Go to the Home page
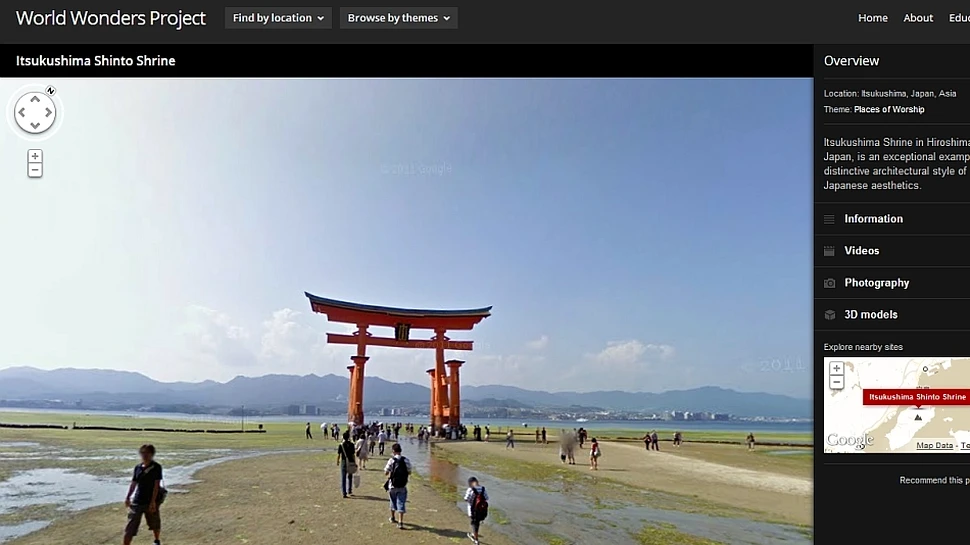Image resolution: width=970 pixels, height=545 pixels. coord(873,18)
